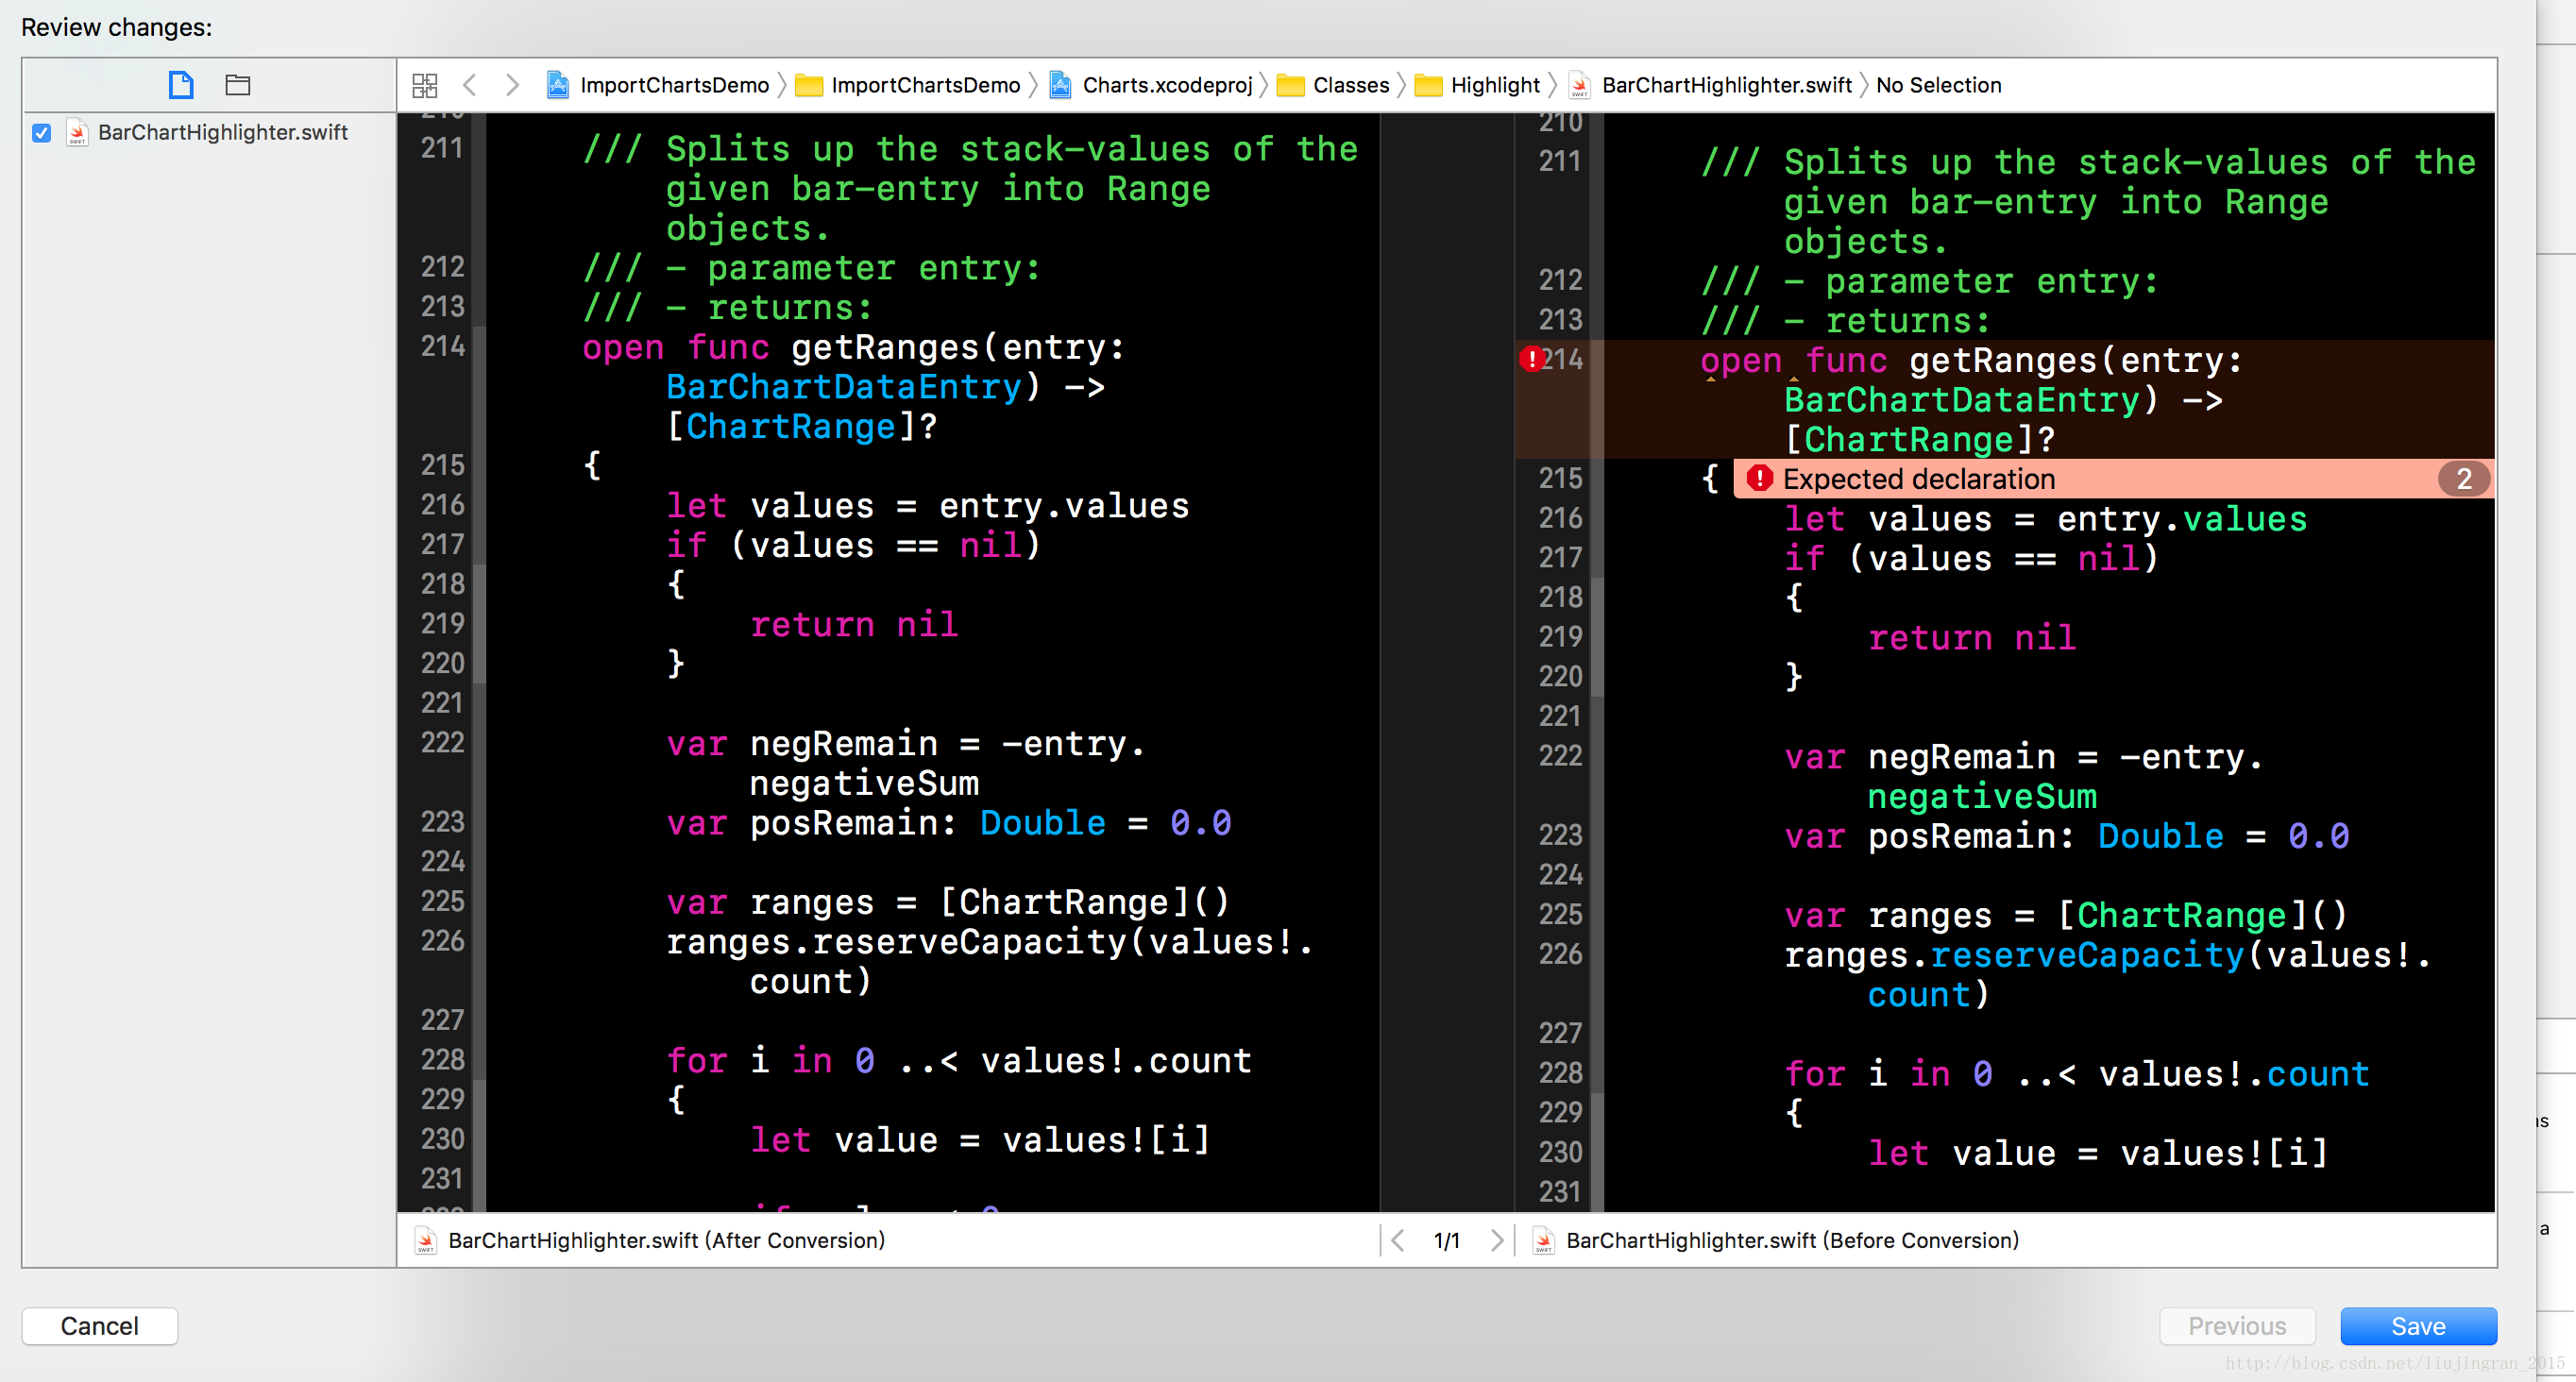Viewport: 2576px width, 1382px height.
Task: Click the Swift file icon in After Conversion footer
Action: point(426,1240)
